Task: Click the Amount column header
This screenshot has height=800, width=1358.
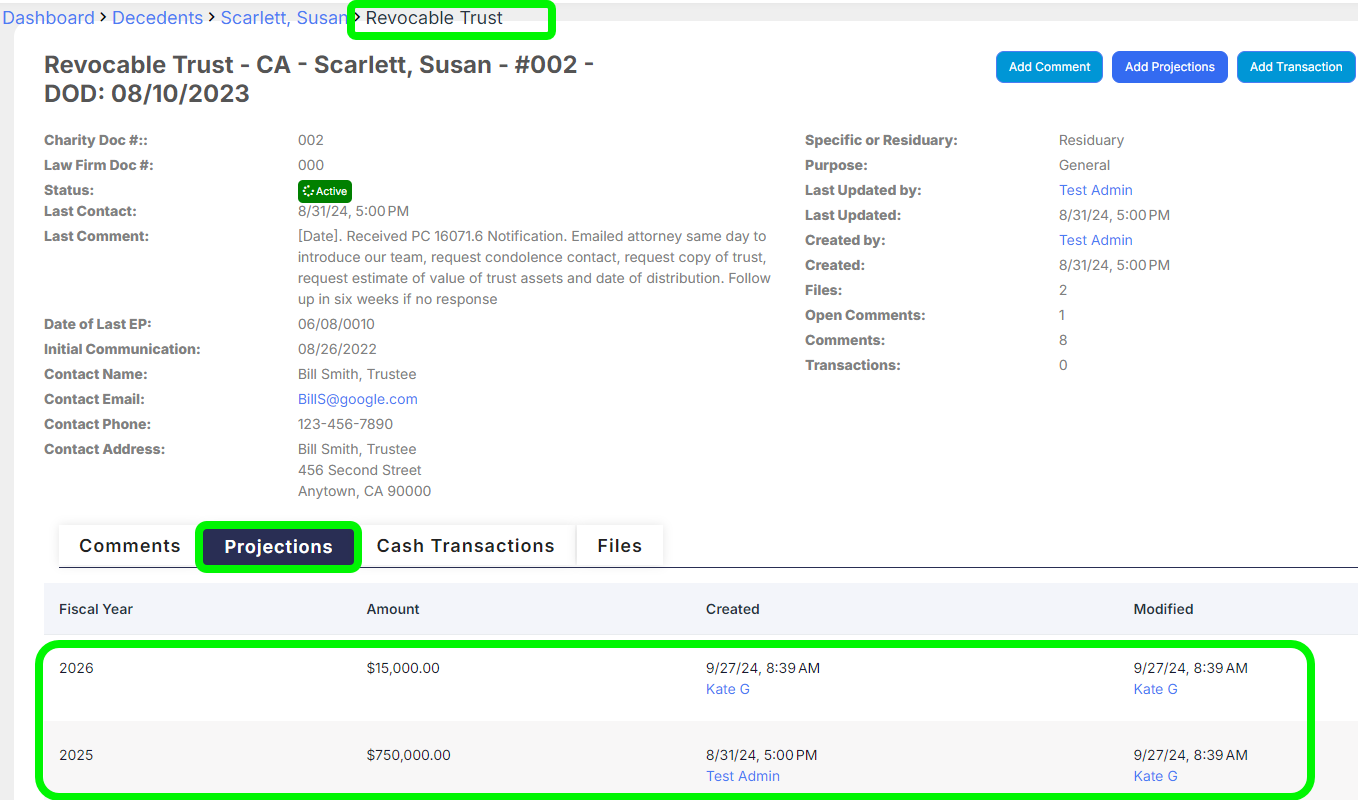Action: click(x=393, y=609)
